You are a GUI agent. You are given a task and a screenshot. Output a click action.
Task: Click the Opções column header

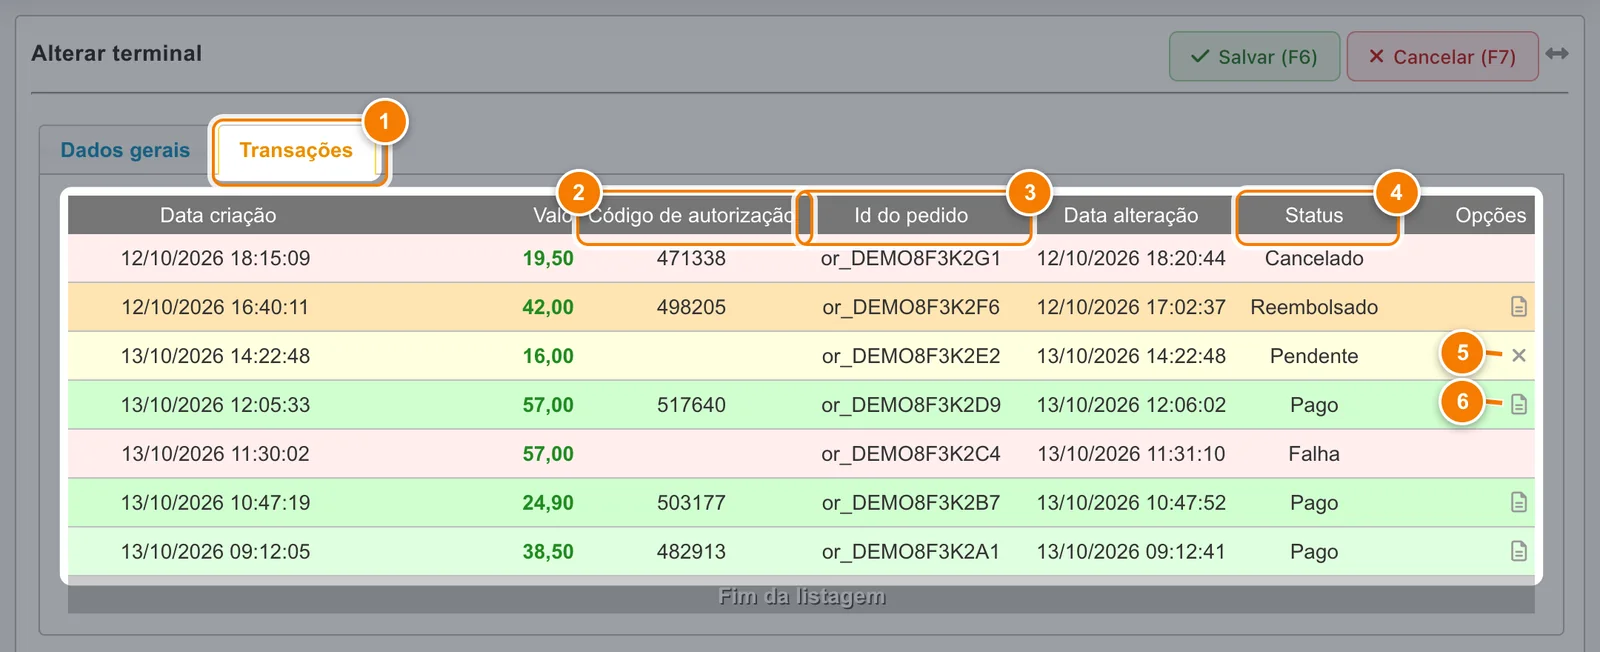[x=1491, y=215]
